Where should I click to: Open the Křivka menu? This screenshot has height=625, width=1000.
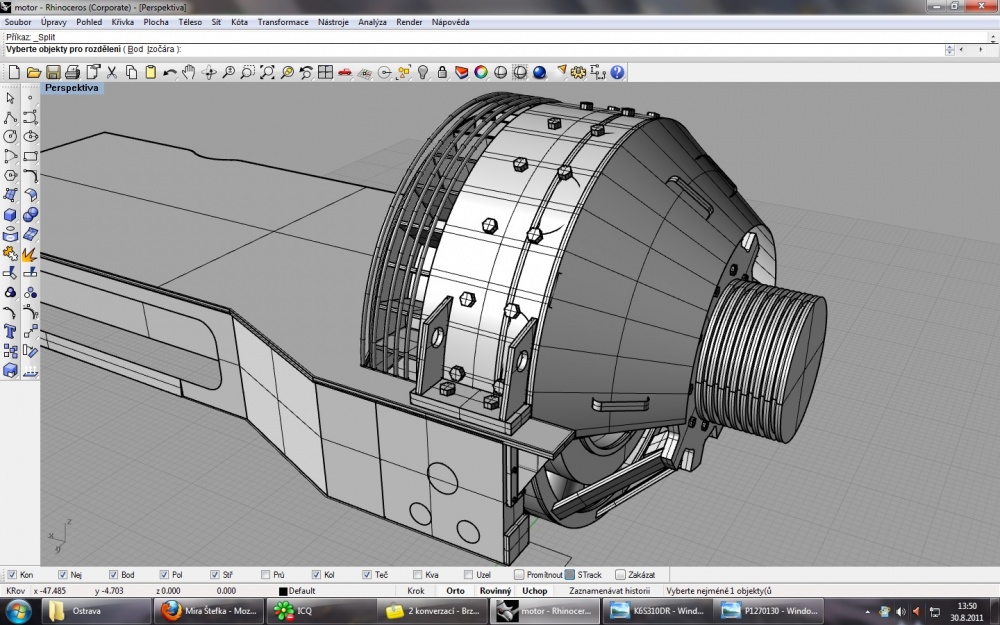point(122,22)
